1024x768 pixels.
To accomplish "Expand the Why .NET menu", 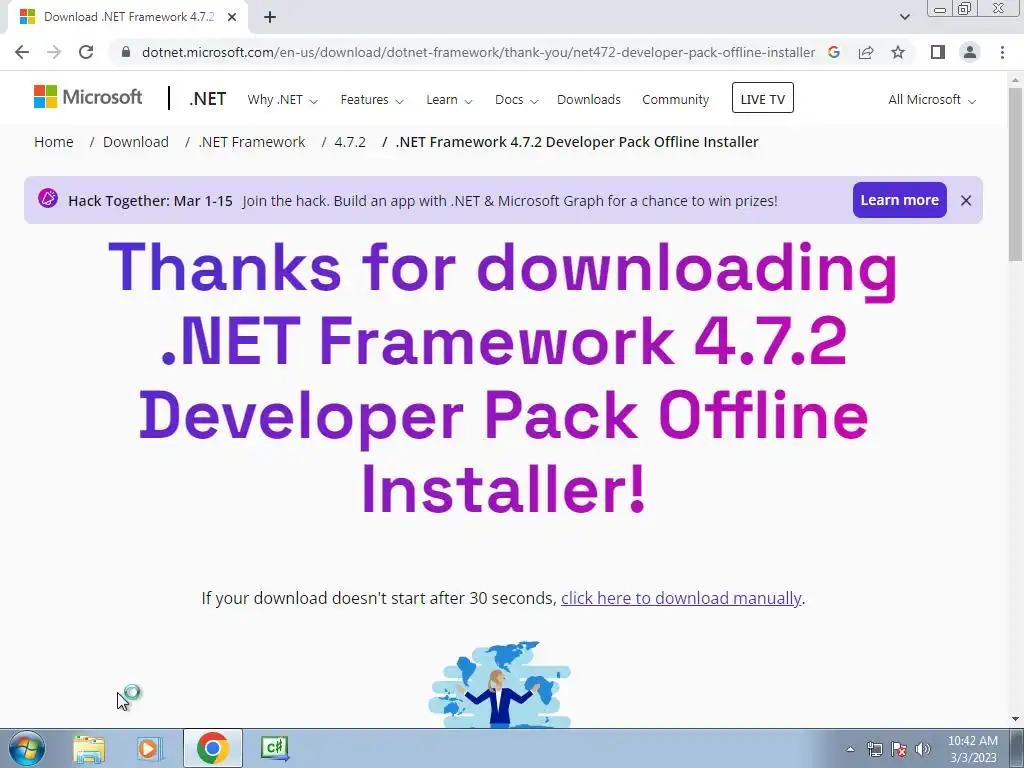I will click(x=282, y=100).
